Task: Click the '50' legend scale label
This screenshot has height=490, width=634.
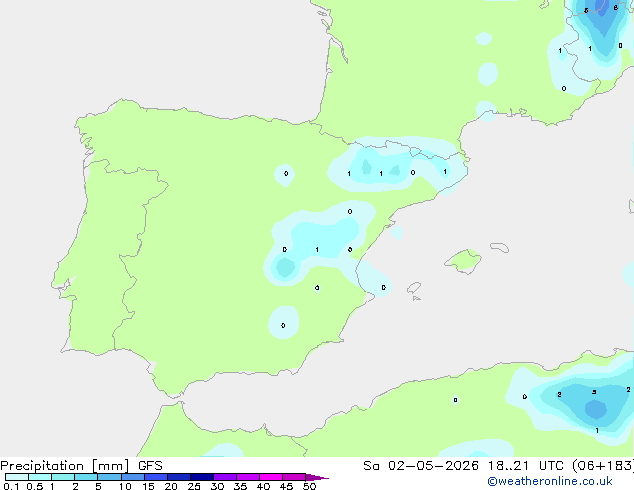Action: 309,486
